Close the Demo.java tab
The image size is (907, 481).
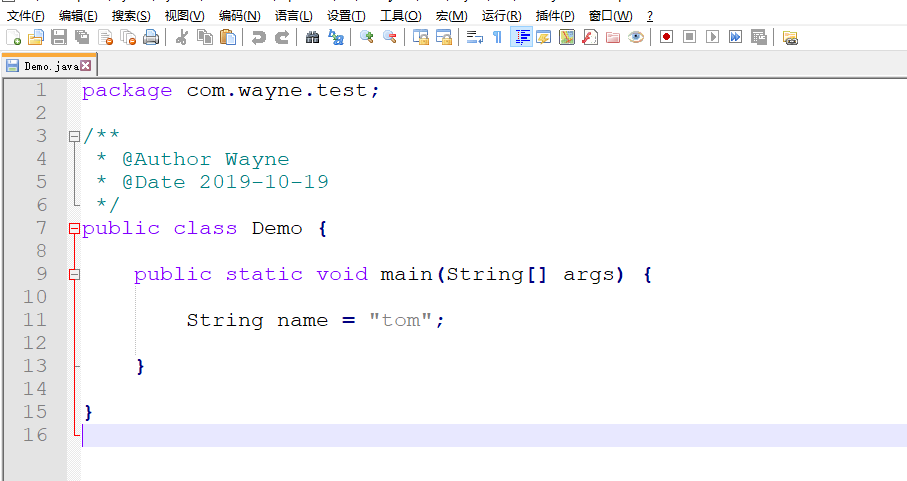coord(86,65)
